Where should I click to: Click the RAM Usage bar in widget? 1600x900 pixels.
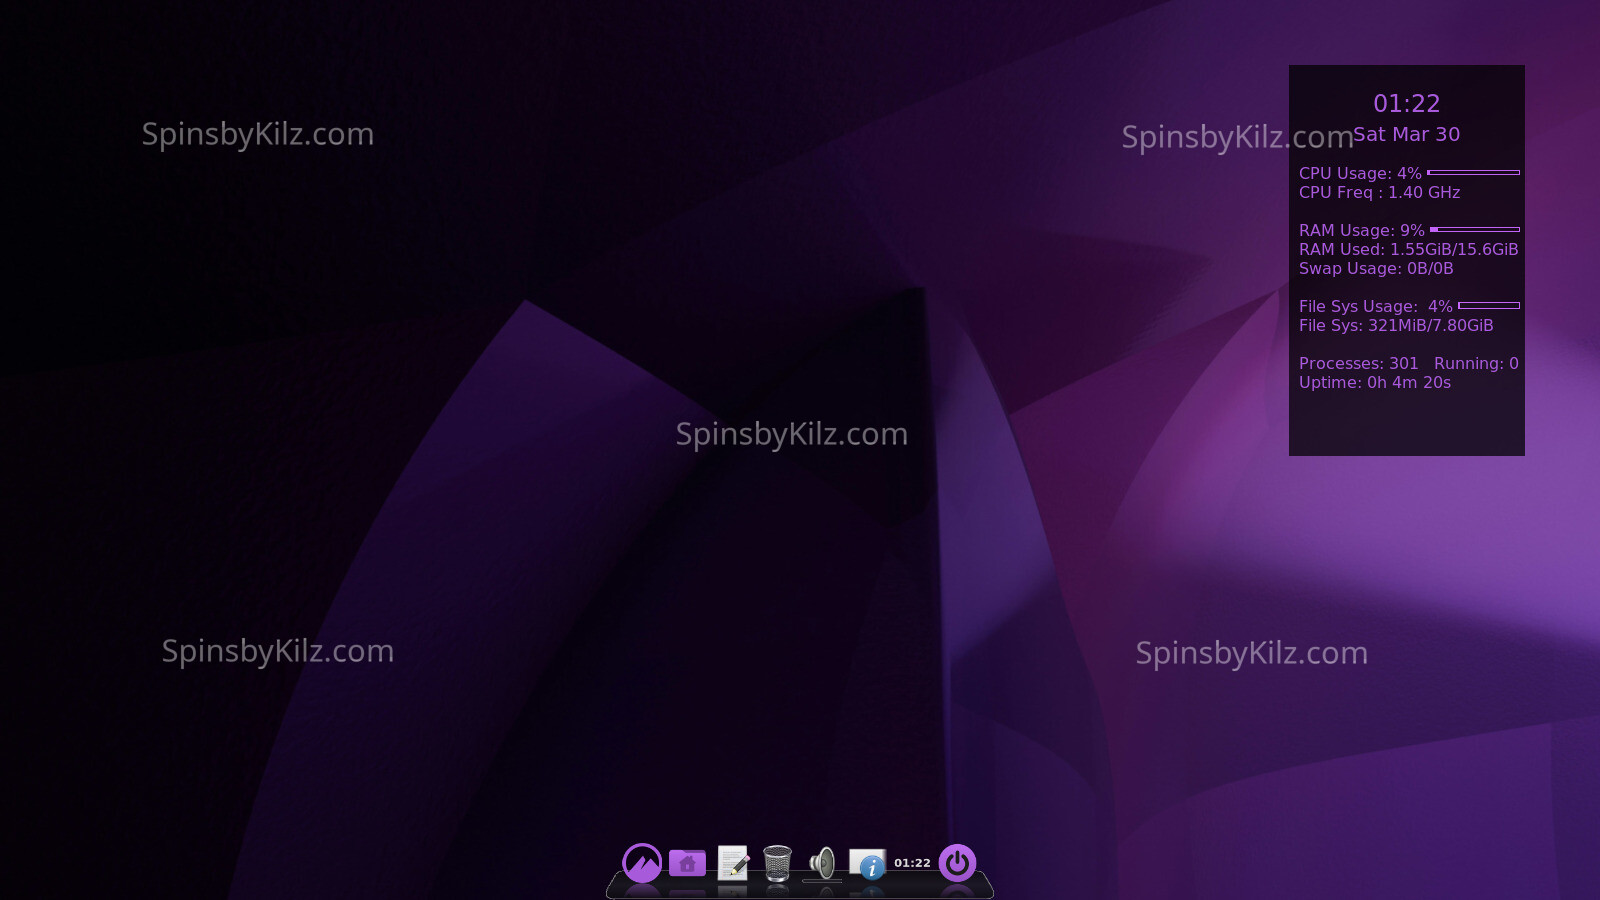point(1474,230)
